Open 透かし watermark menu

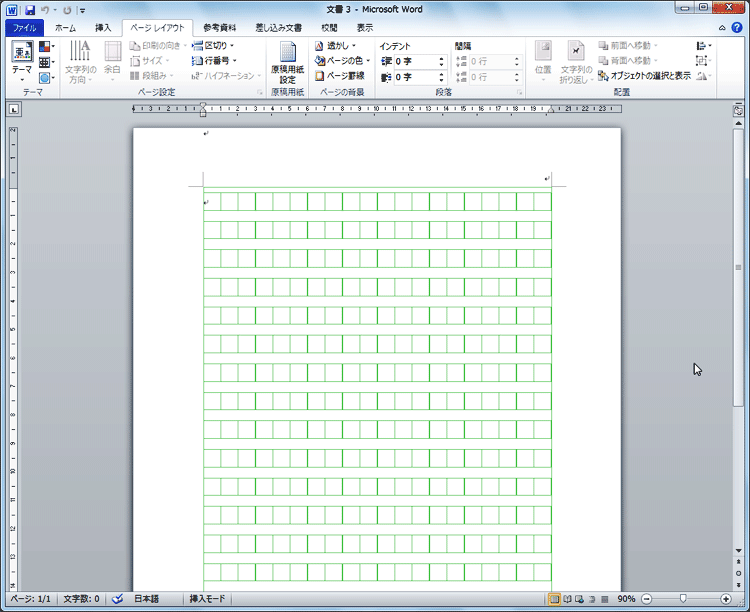(335, 46)
